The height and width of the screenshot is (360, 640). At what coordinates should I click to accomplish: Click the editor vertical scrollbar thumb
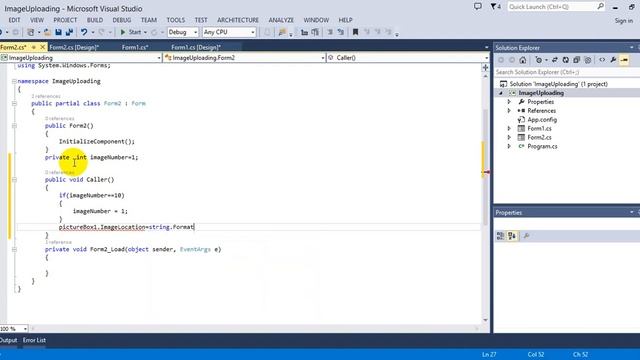tap(485, 167)
